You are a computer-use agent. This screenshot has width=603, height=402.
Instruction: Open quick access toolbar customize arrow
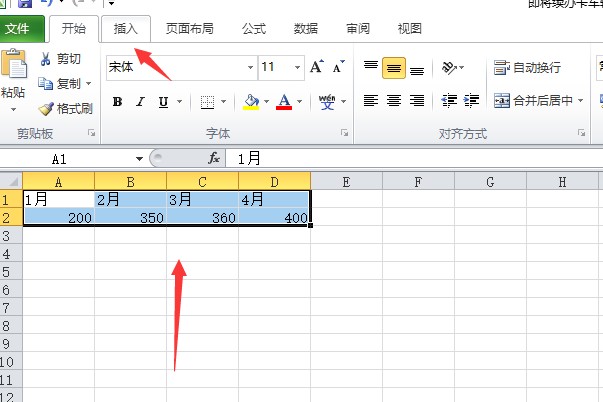[112, 3]
